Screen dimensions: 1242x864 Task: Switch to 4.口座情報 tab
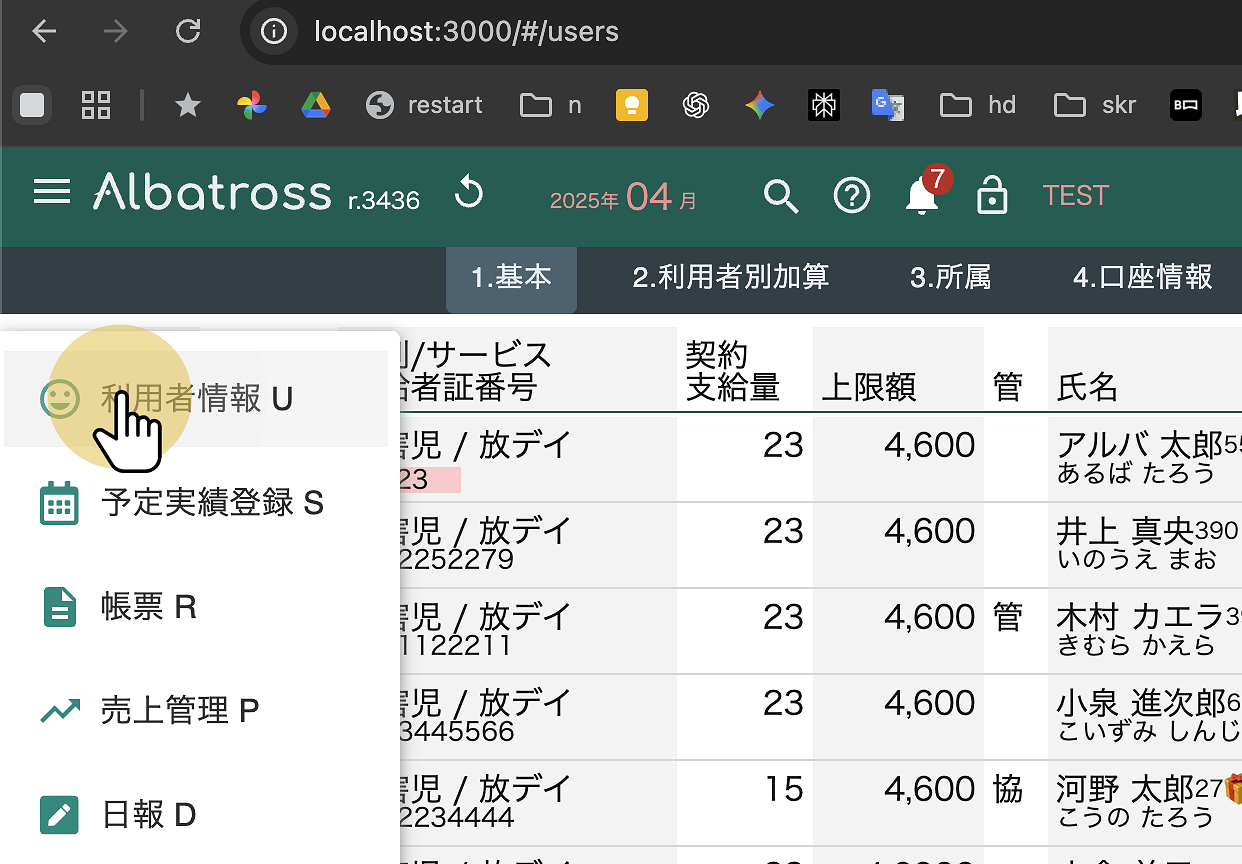point(1142,277)
